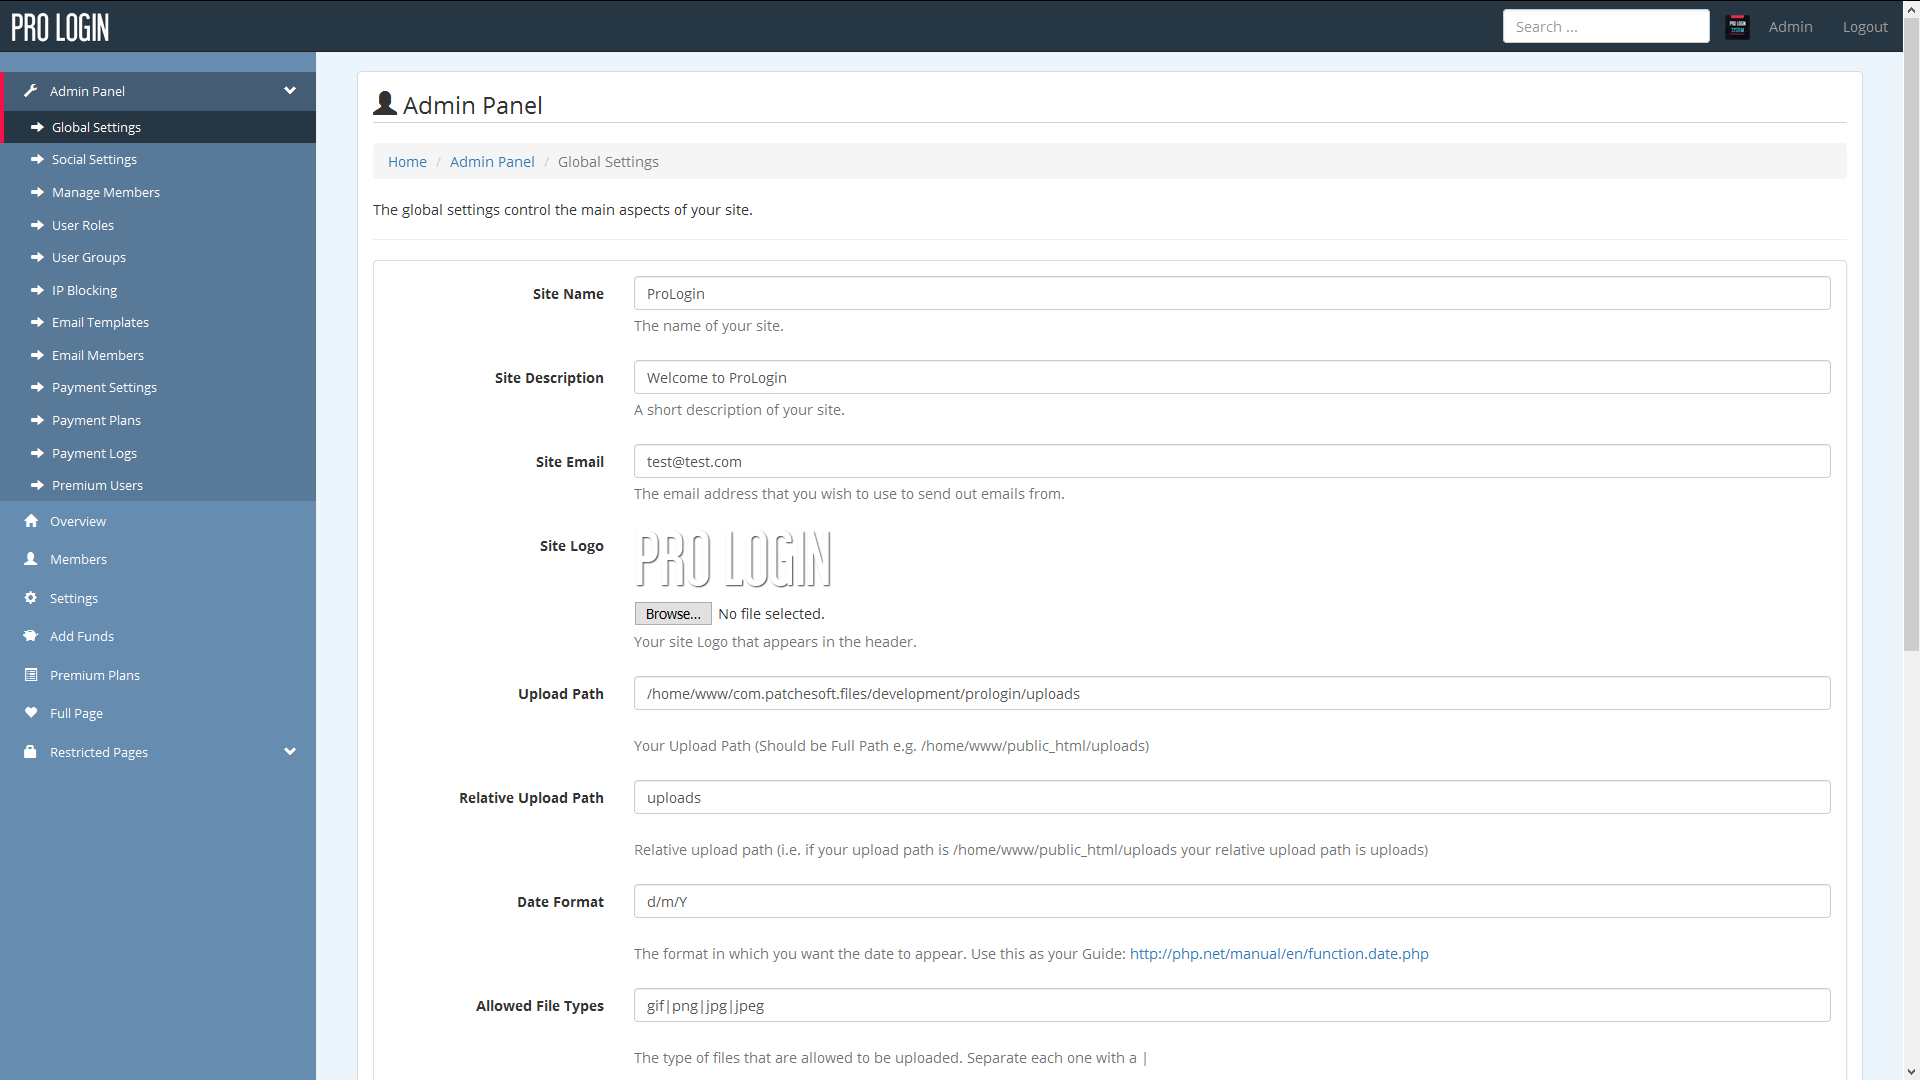The width and height of the screenshot is (1920, 1080).
Task: Click the Home breadcrumb link
Action: tap(407, 162)
